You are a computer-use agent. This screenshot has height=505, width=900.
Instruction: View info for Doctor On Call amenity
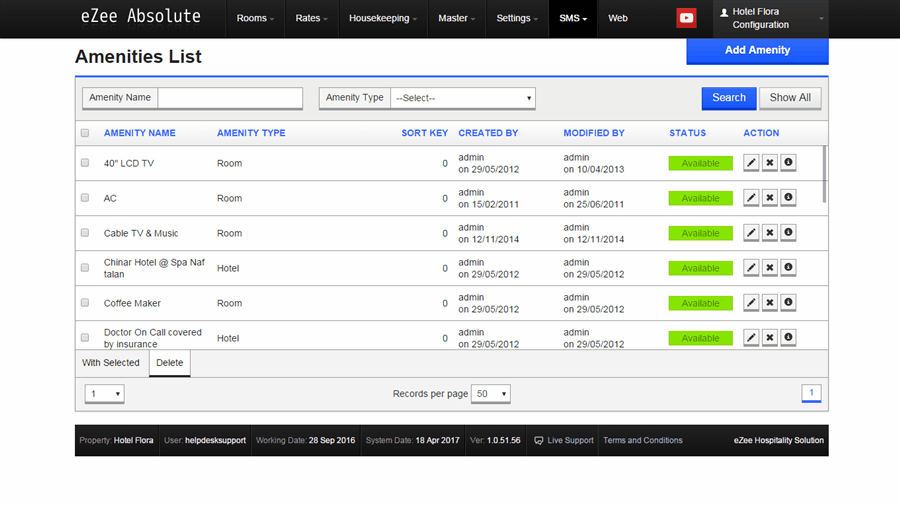point(788,338)
